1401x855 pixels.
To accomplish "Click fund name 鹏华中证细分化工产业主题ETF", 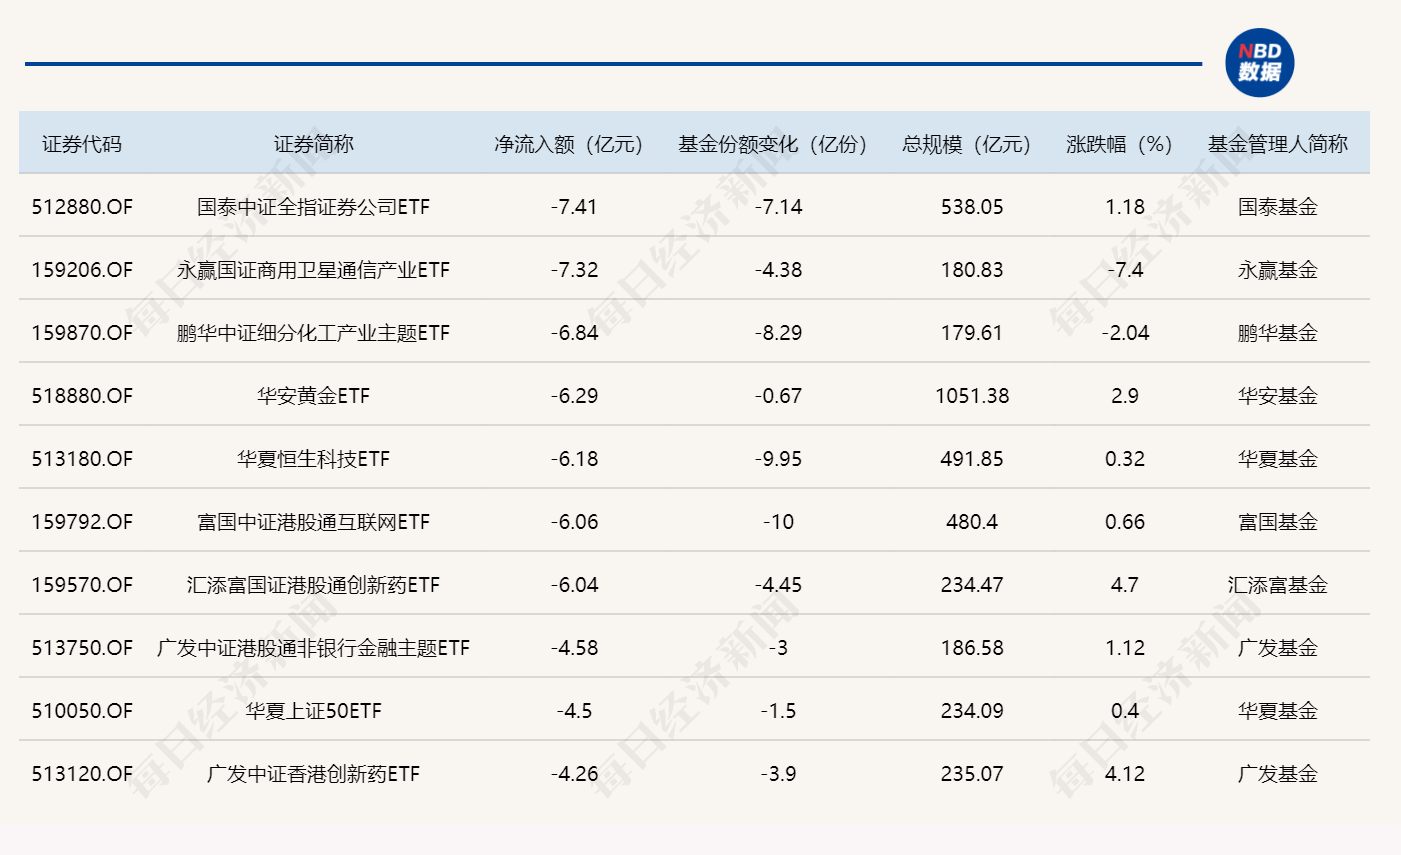I will (313, 333).
